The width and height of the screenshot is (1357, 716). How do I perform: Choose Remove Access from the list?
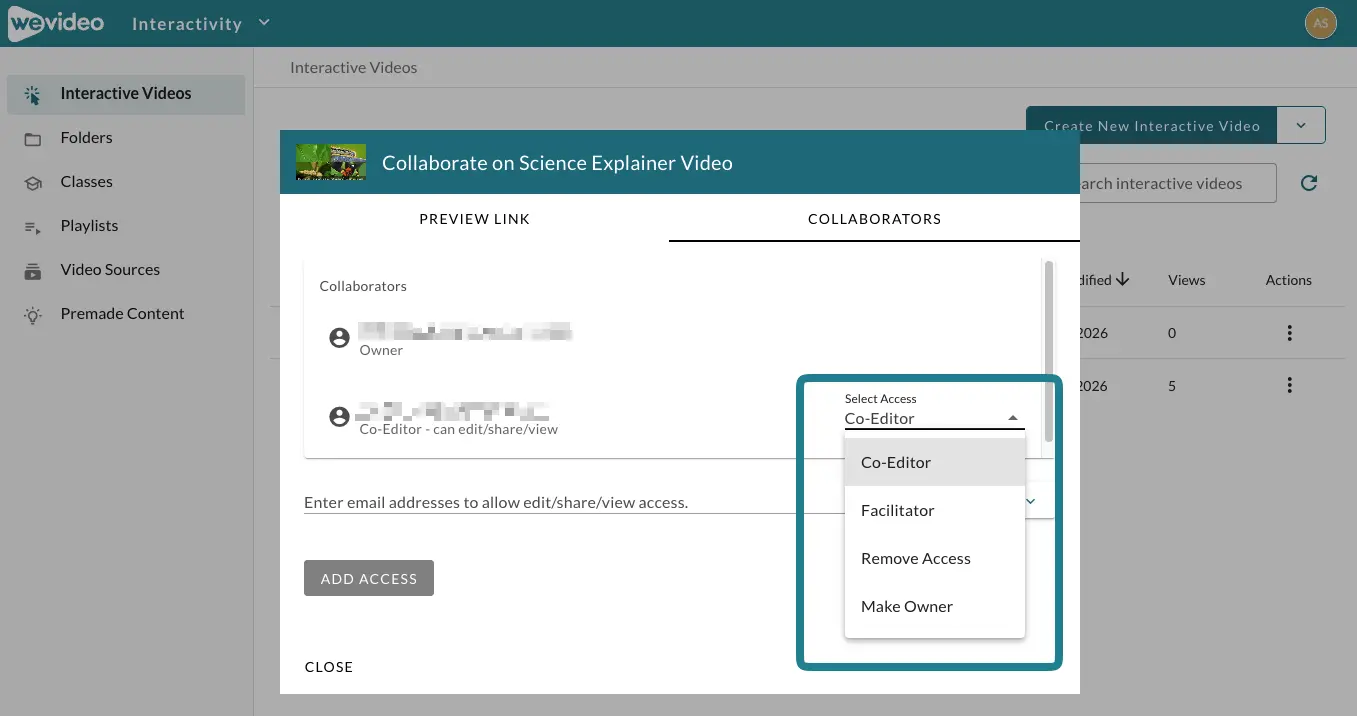pos(935,559)
